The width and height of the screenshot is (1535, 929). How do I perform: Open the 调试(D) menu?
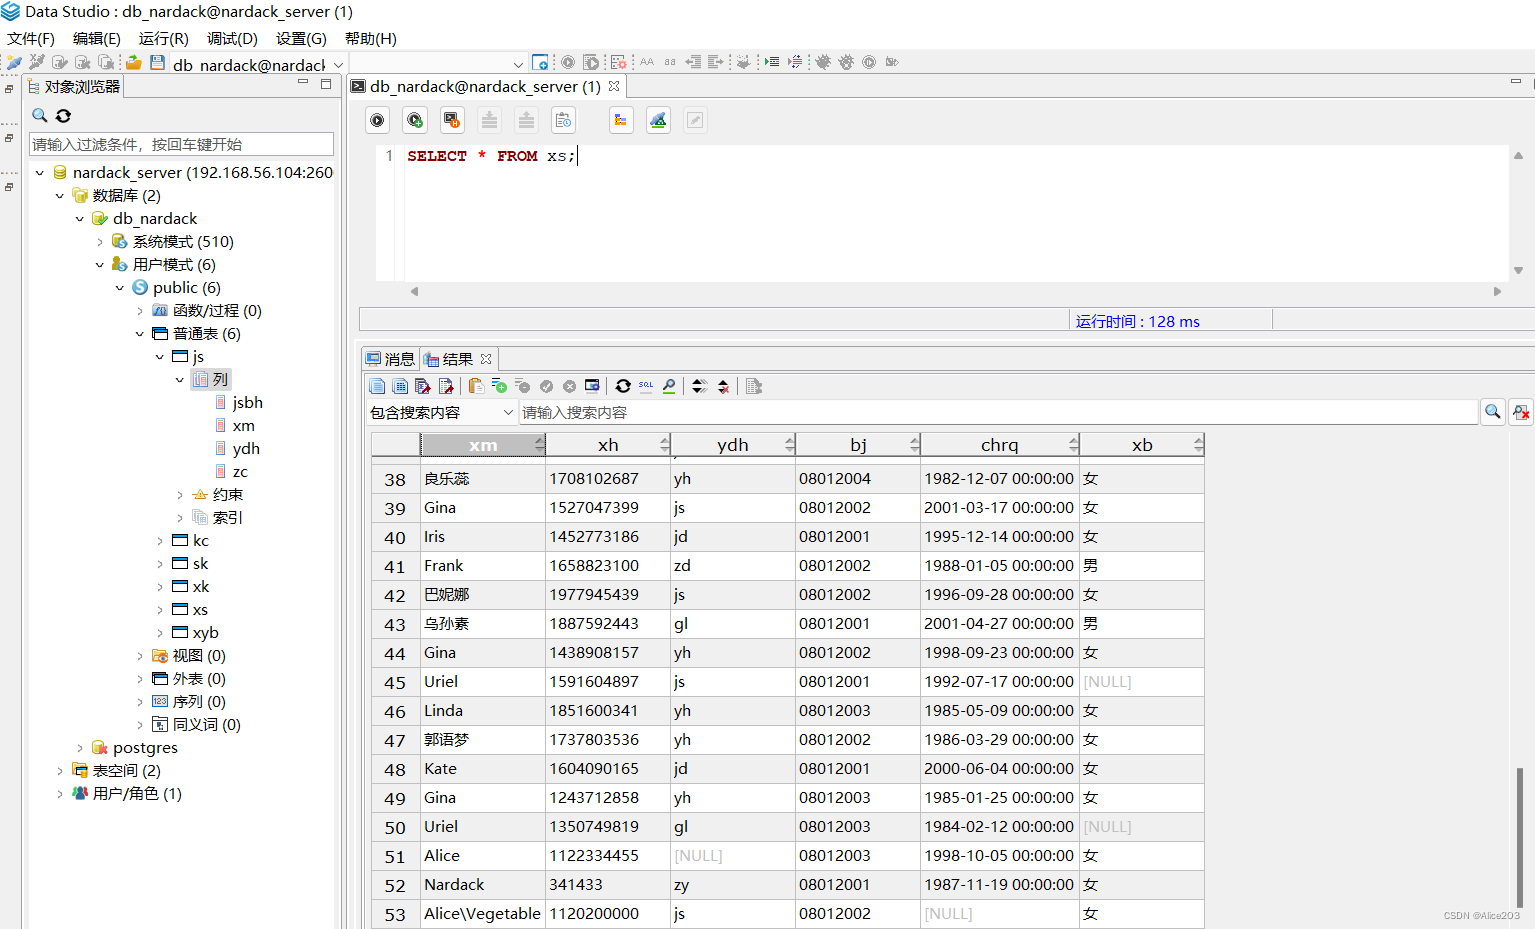click(x=232, y=38)
